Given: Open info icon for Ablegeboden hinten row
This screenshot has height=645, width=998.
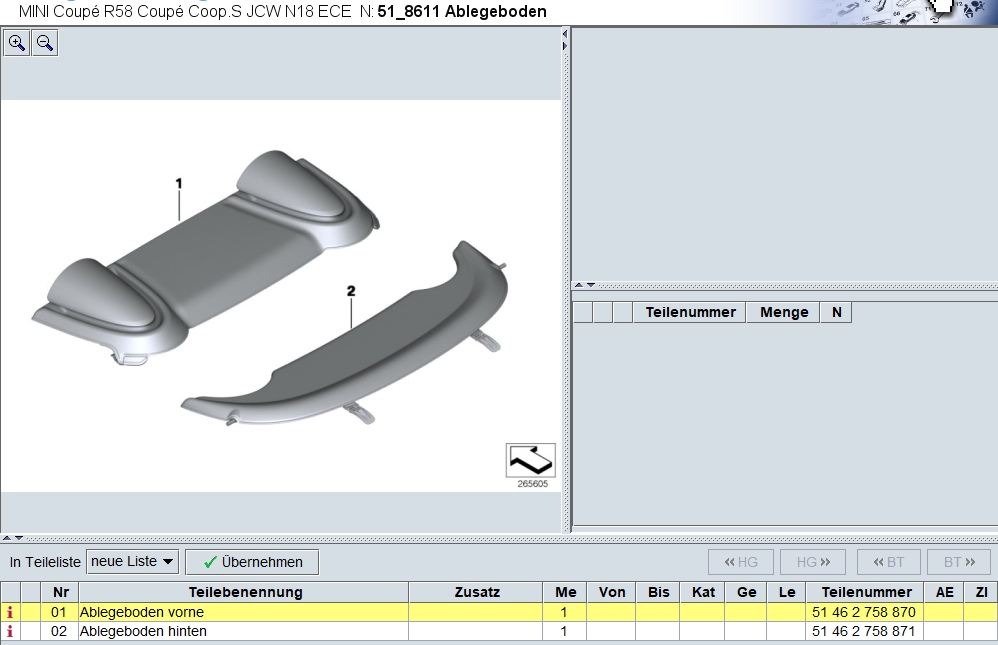Looking at the screenshot, I should point(10,632).
